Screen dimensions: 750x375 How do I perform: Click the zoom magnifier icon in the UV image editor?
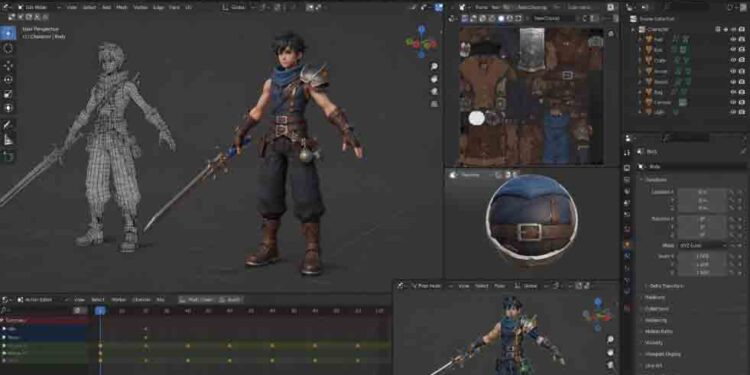point(611,34)
